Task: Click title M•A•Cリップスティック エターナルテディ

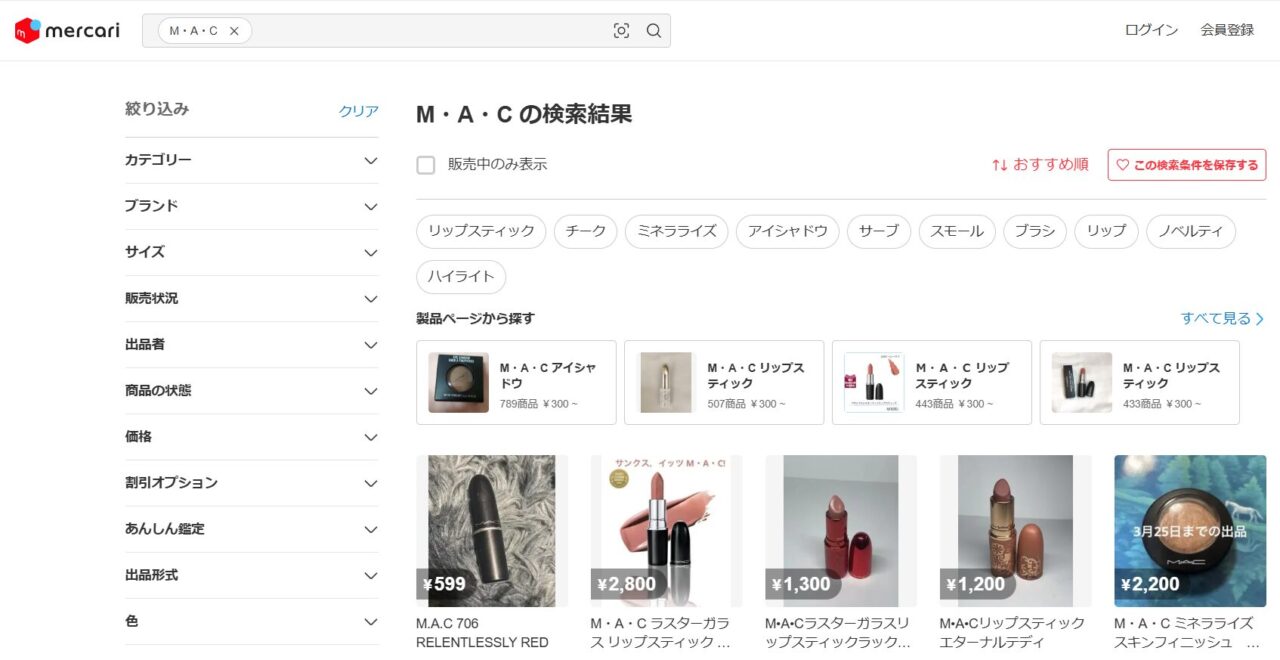Action: point(1012,632)
